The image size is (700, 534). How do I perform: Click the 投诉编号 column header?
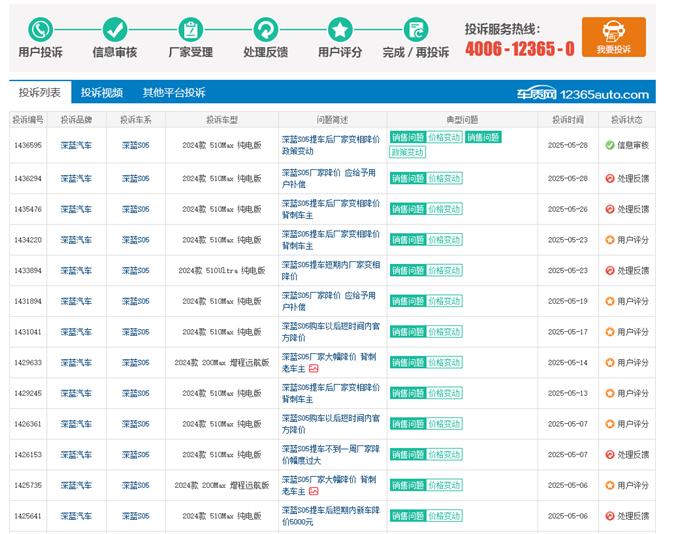click(28, 120)
